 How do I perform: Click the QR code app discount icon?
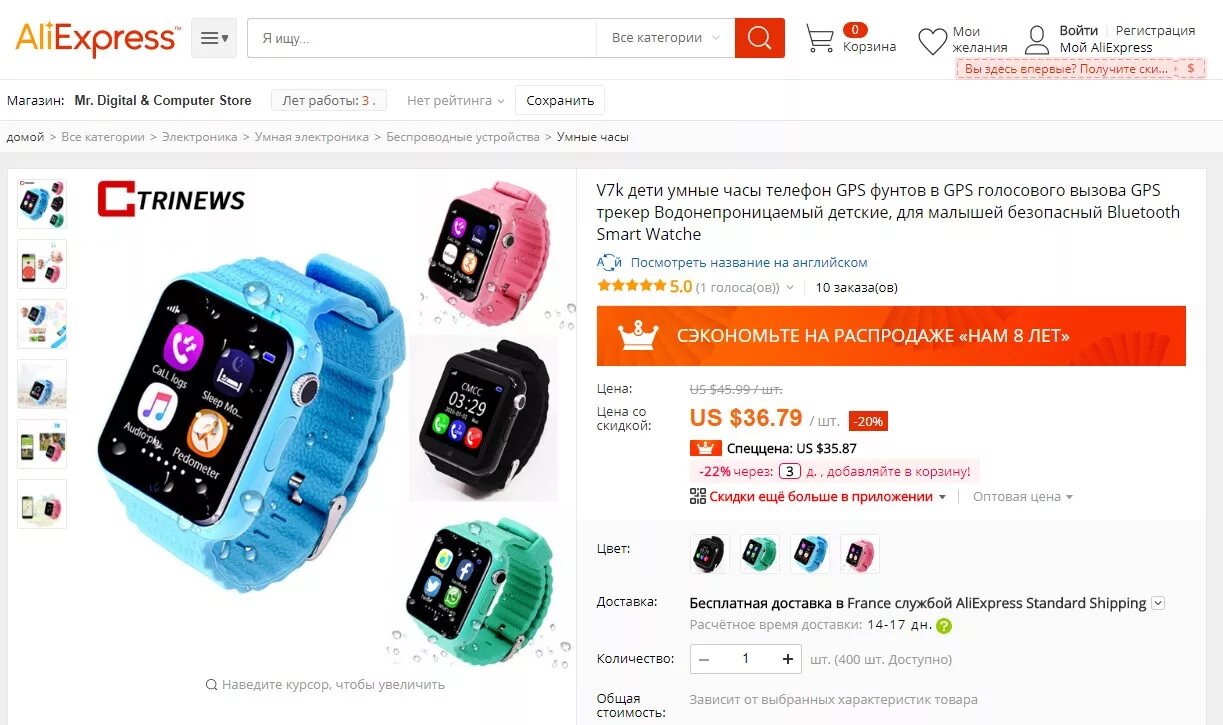click(698, 496)
